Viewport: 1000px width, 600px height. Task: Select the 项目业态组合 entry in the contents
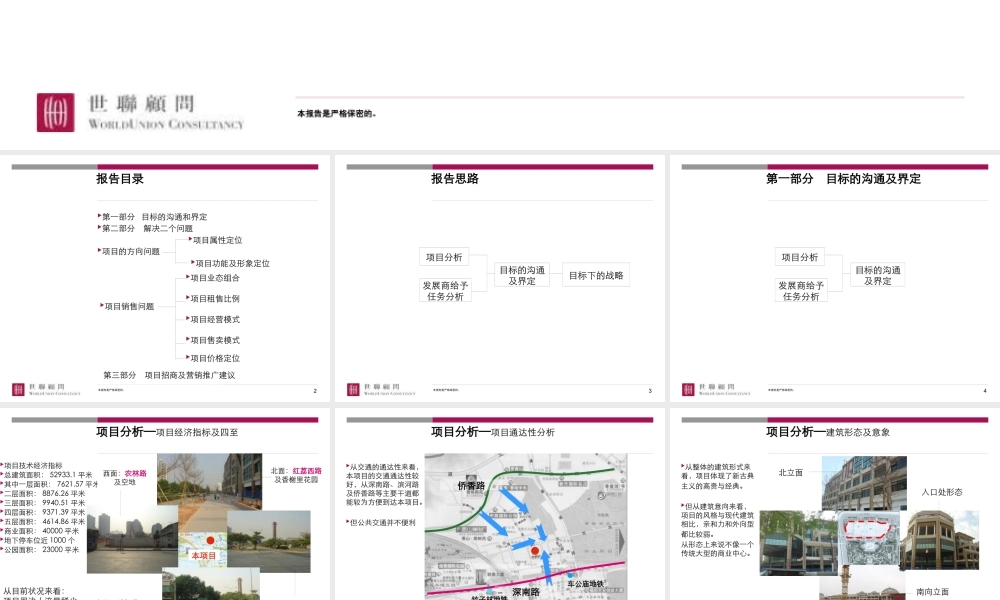[x=215, y=278]
